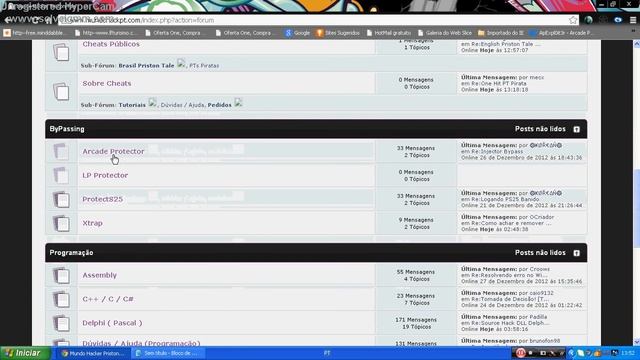The height and width of the screenshot is (360, 640).
Task: Open the Delphi ( Pascal ) board
Action: [x=112, y=323]
